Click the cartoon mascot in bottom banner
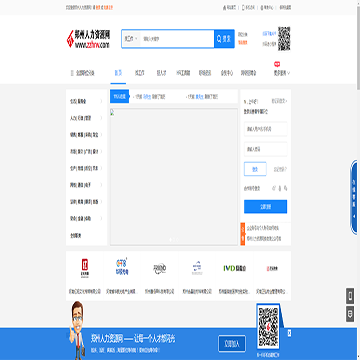 (77, 329)
